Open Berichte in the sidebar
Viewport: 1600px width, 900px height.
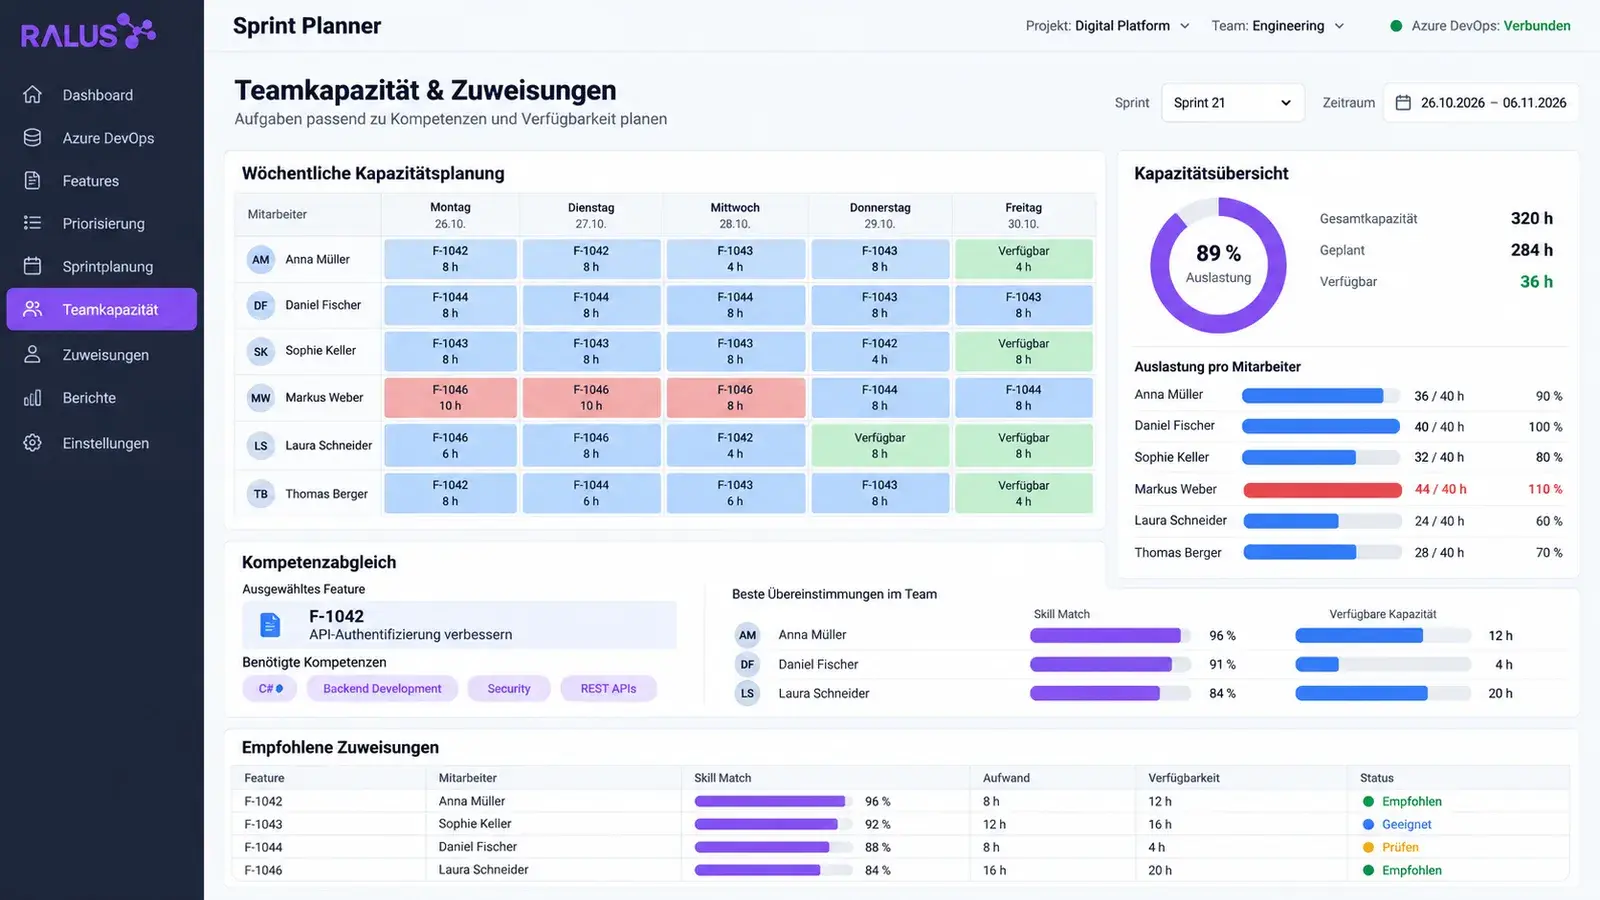click(101, 398)
